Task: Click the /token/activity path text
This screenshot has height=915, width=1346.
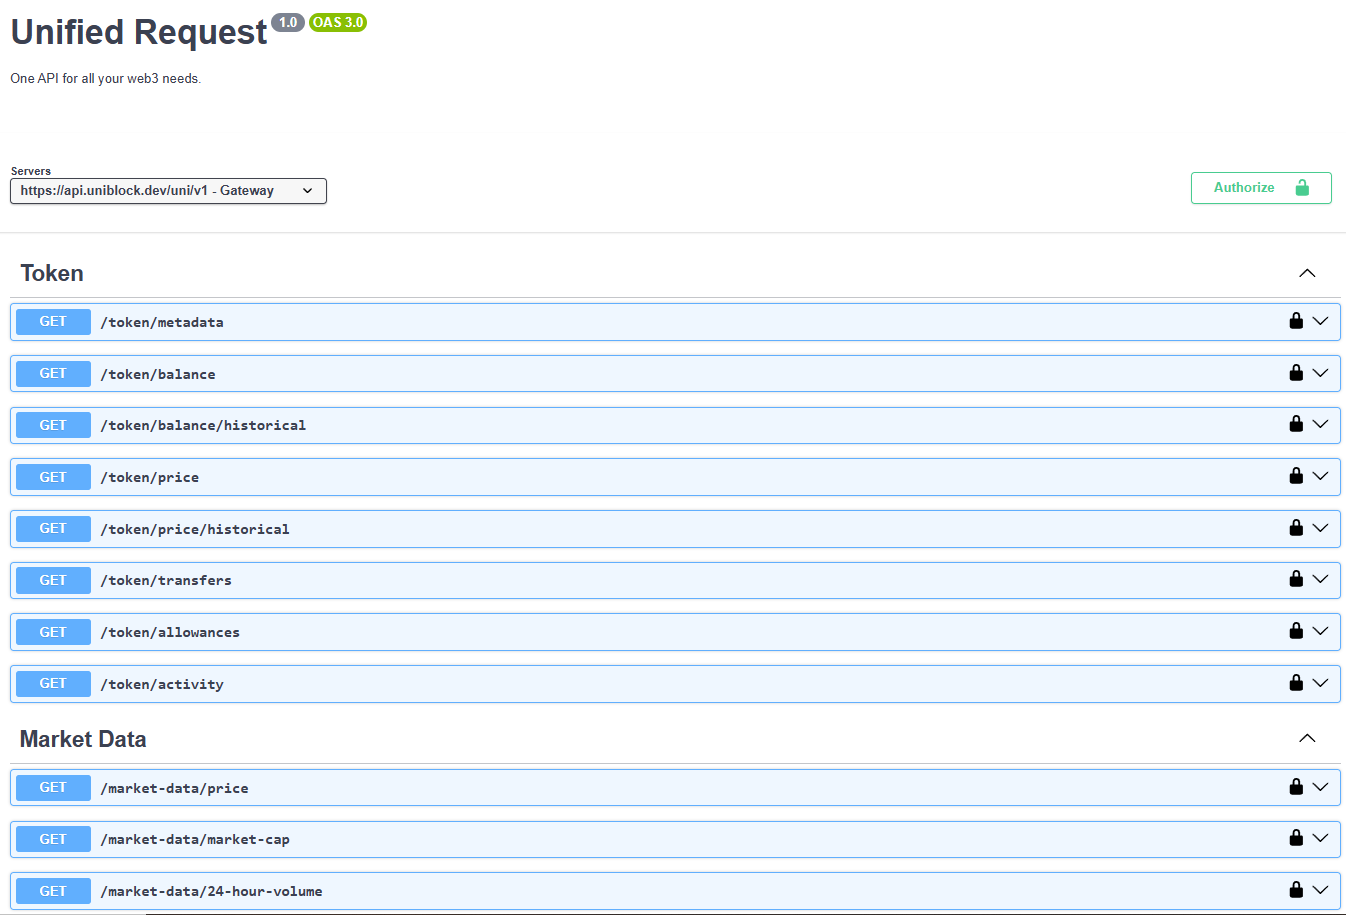Action: [162, 684]
